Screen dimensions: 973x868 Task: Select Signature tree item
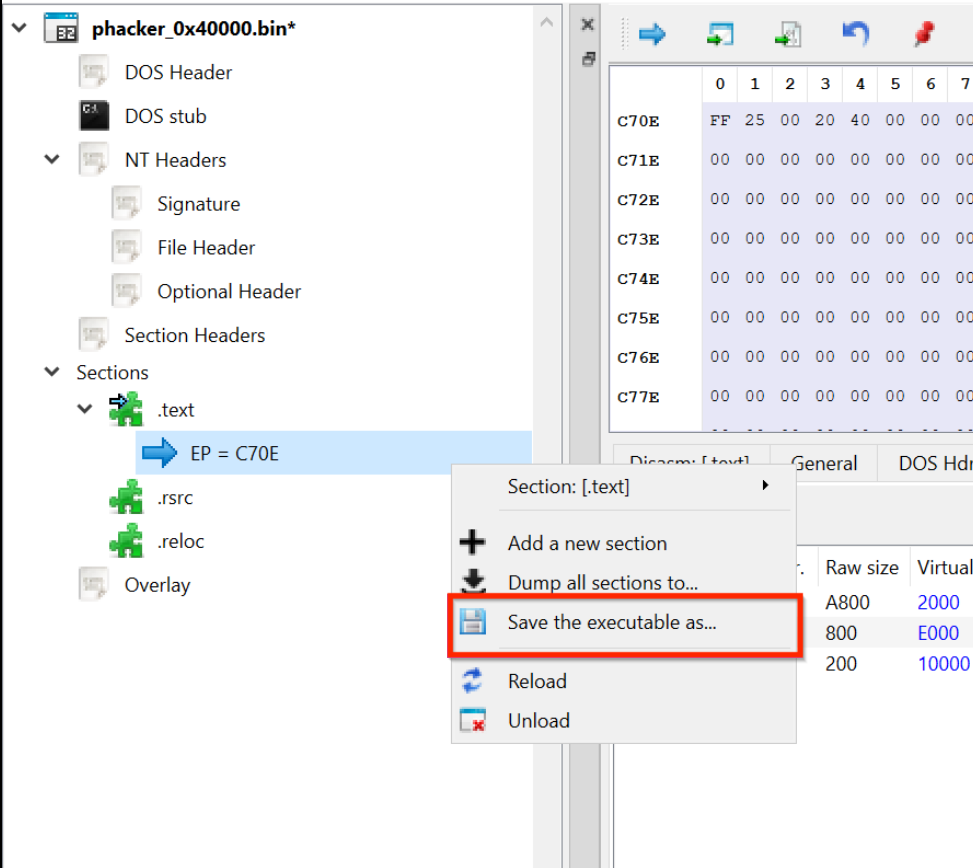coord(199,204)
